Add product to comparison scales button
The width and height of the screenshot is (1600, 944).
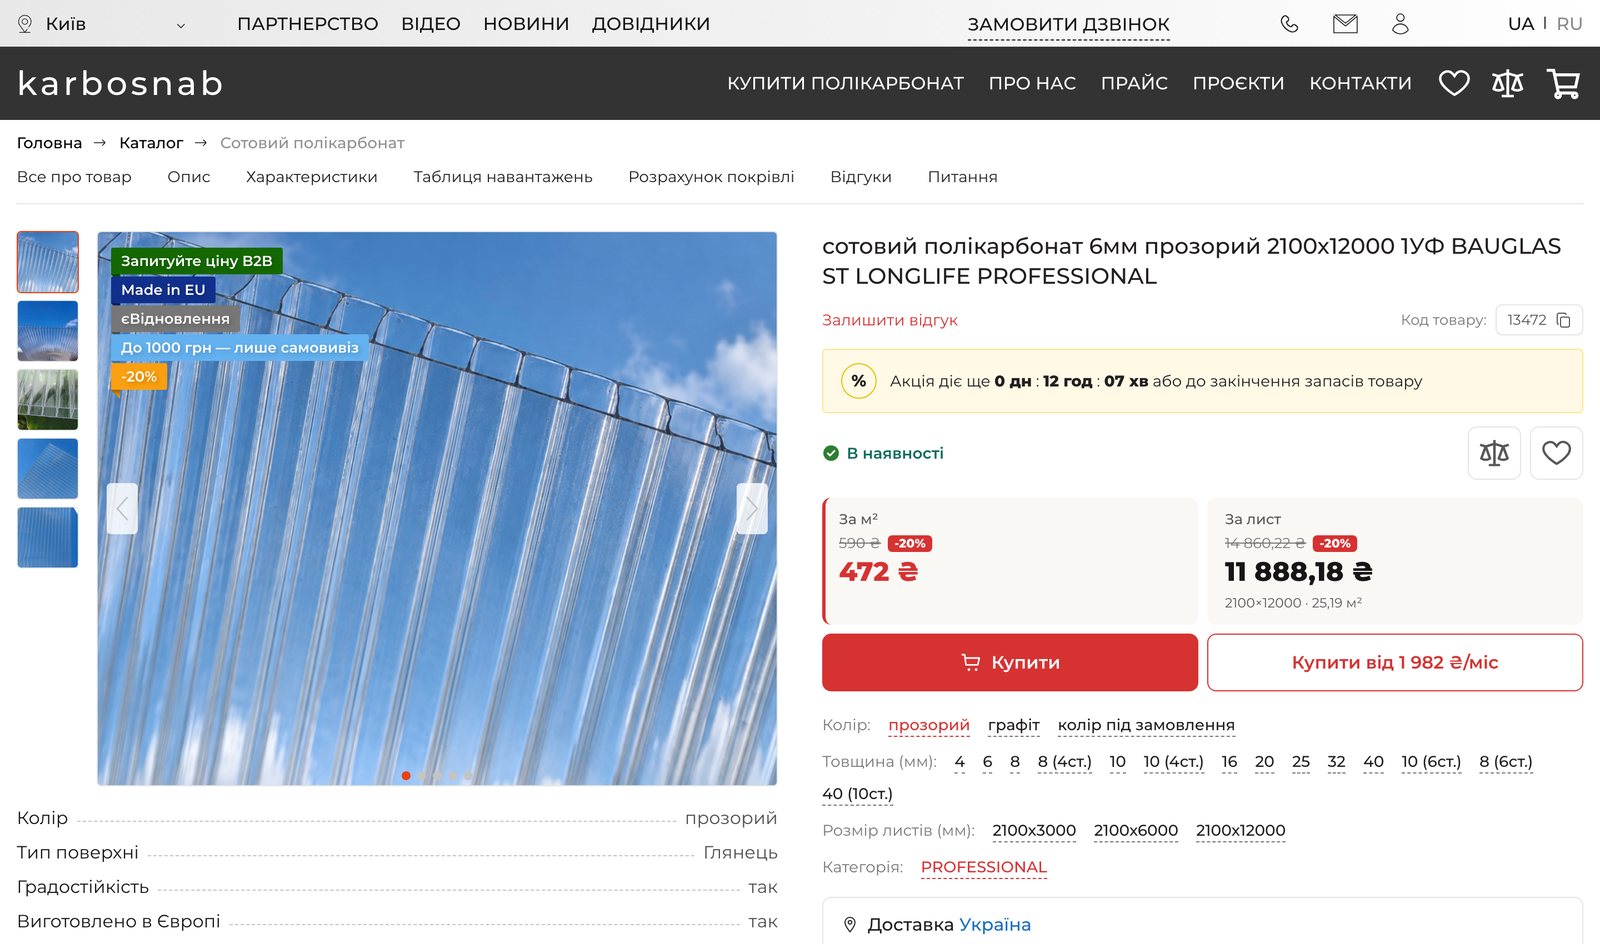pos(1494,453)
